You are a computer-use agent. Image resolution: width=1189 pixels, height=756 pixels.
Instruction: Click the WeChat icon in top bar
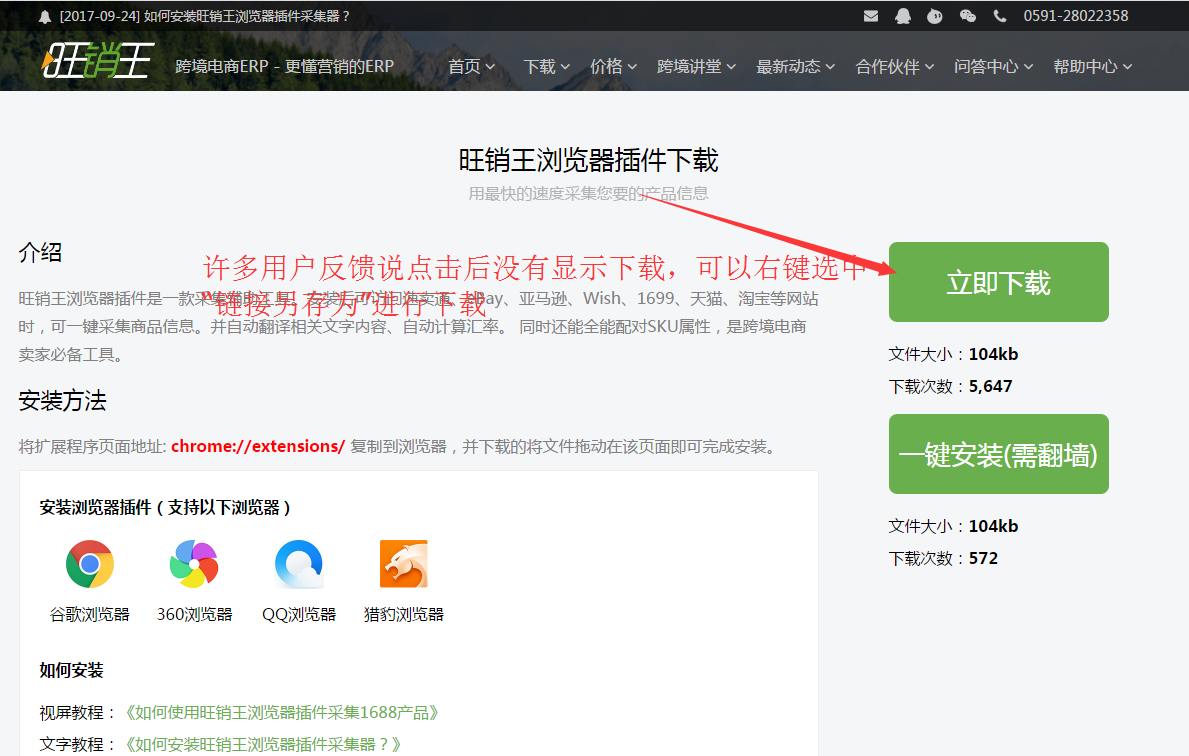coord(968,16)
